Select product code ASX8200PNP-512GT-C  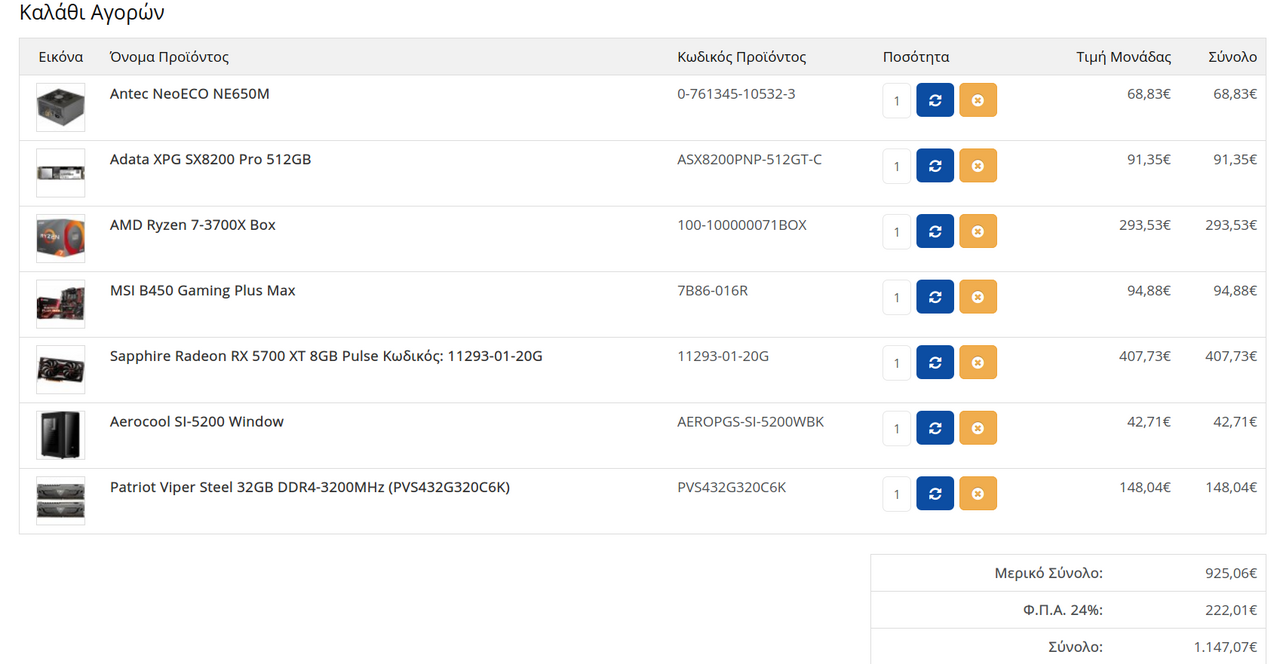(750, 159)
